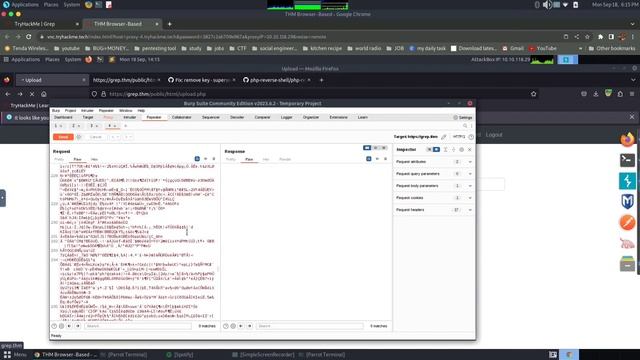Switch to the TryHackMe | Grep Chrome tab

point(35,24)
